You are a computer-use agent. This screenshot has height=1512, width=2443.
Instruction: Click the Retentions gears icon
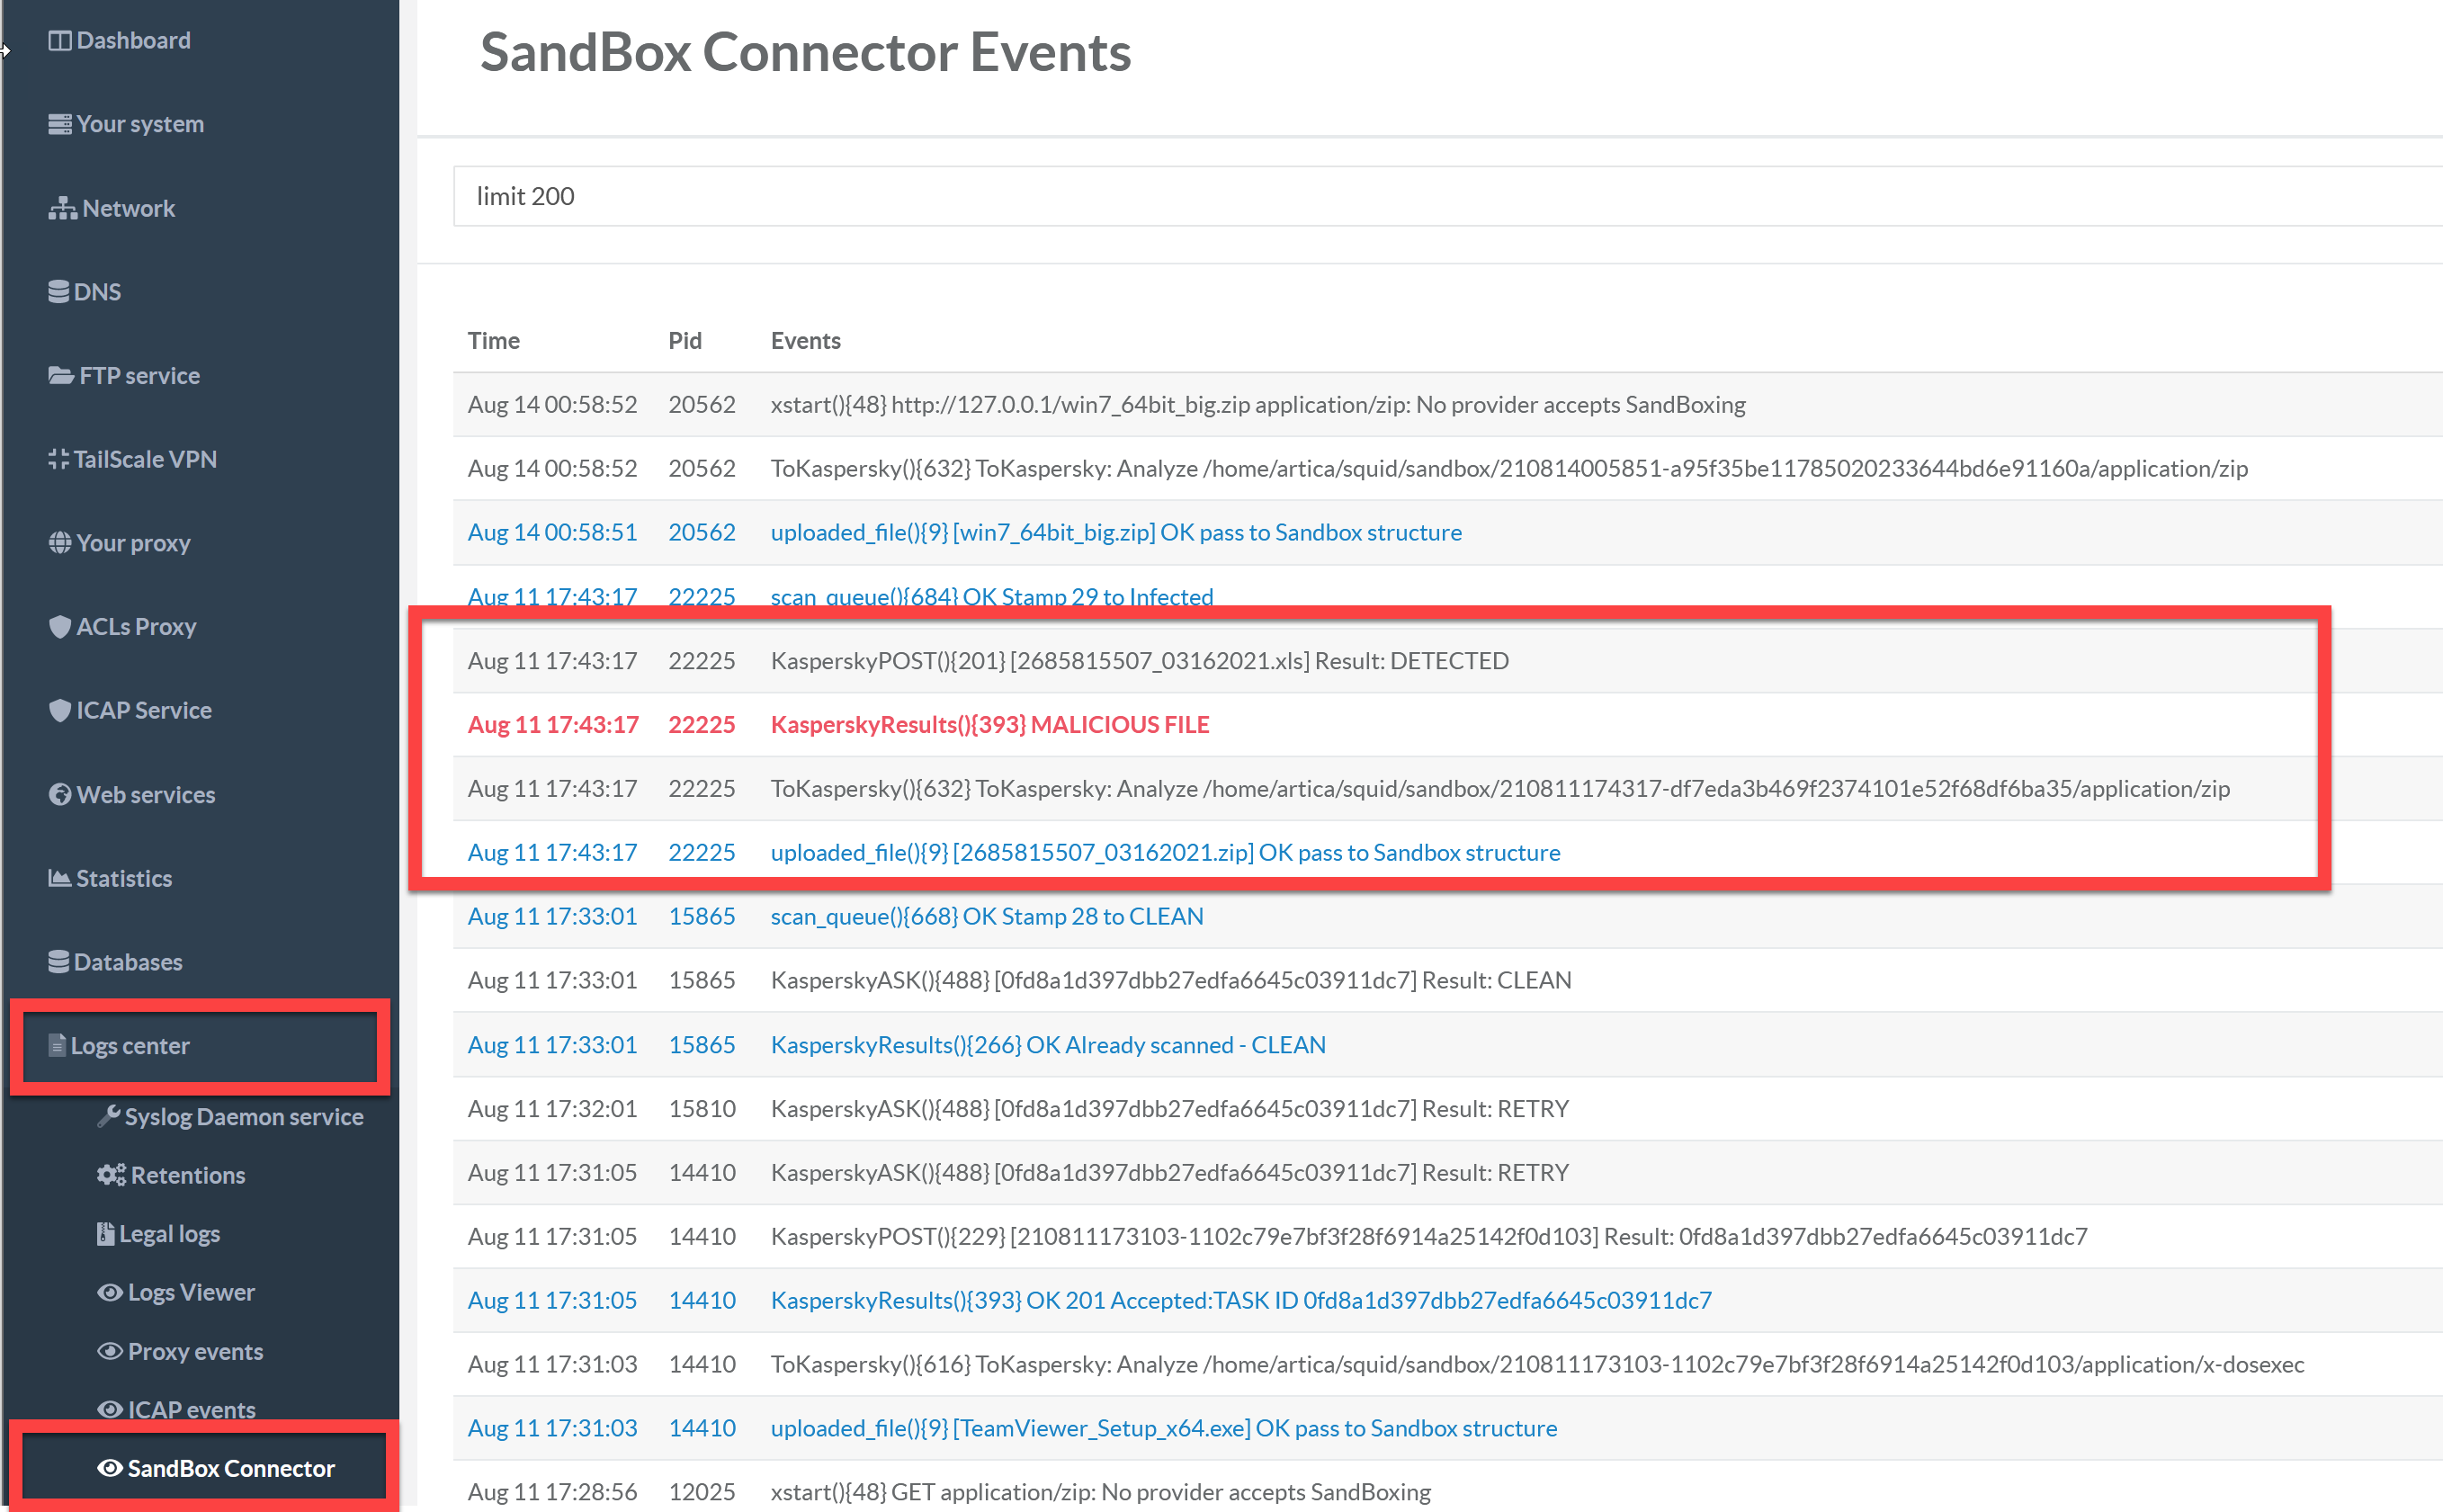click(x=111, y=1175)
